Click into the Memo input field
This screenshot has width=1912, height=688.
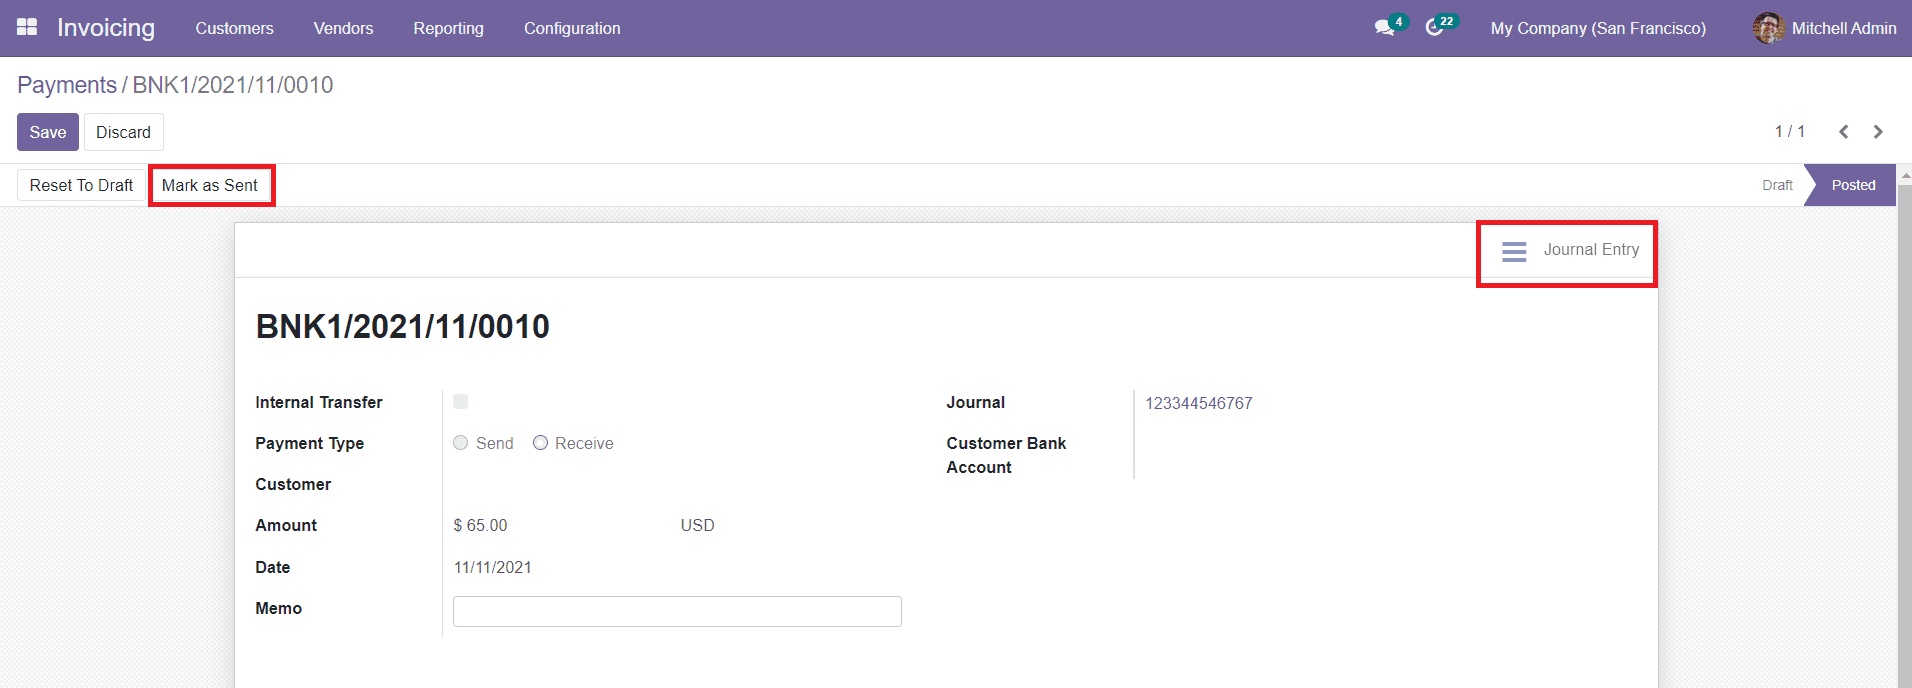click(677, 611)
